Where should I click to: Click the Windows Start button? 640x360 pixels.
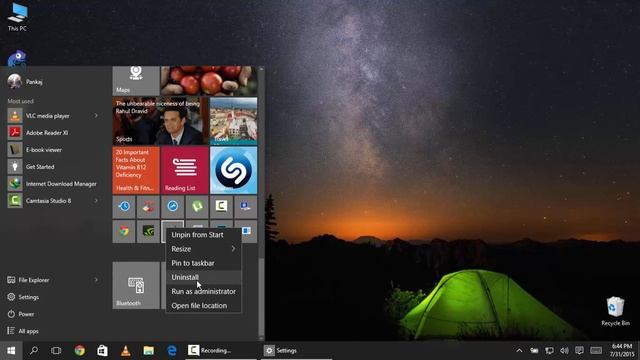(x=11, y=351)
